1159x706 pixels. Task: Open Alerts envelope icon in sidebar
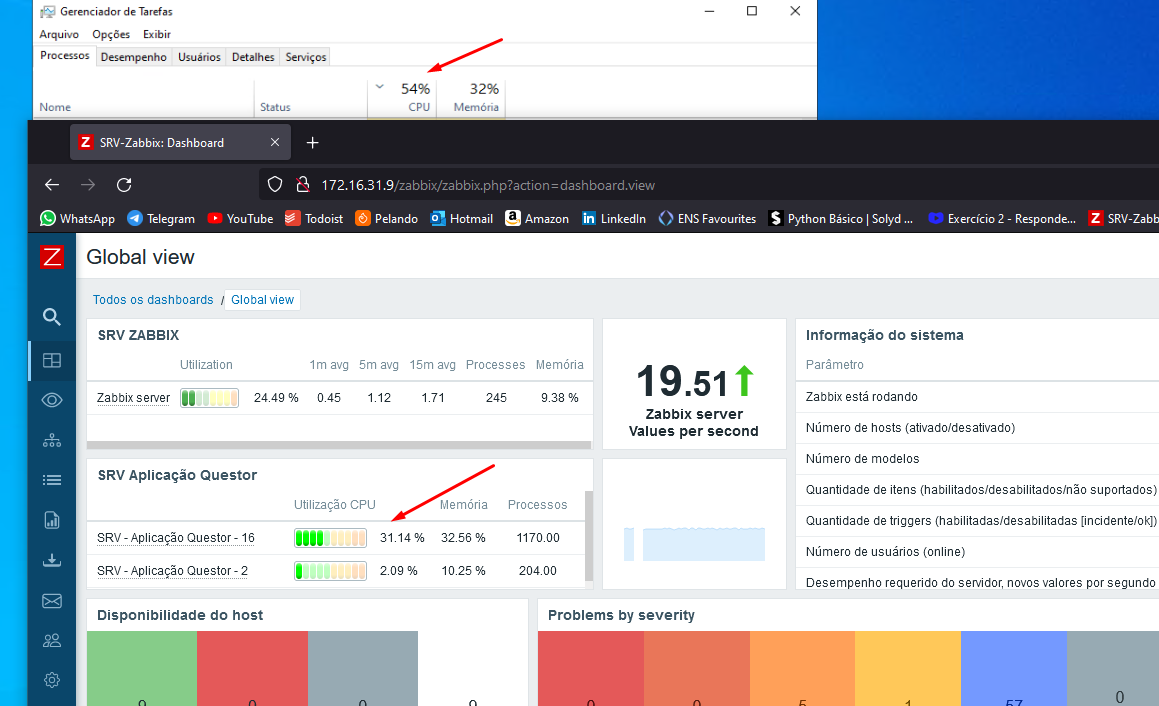[x=52, y=601]
